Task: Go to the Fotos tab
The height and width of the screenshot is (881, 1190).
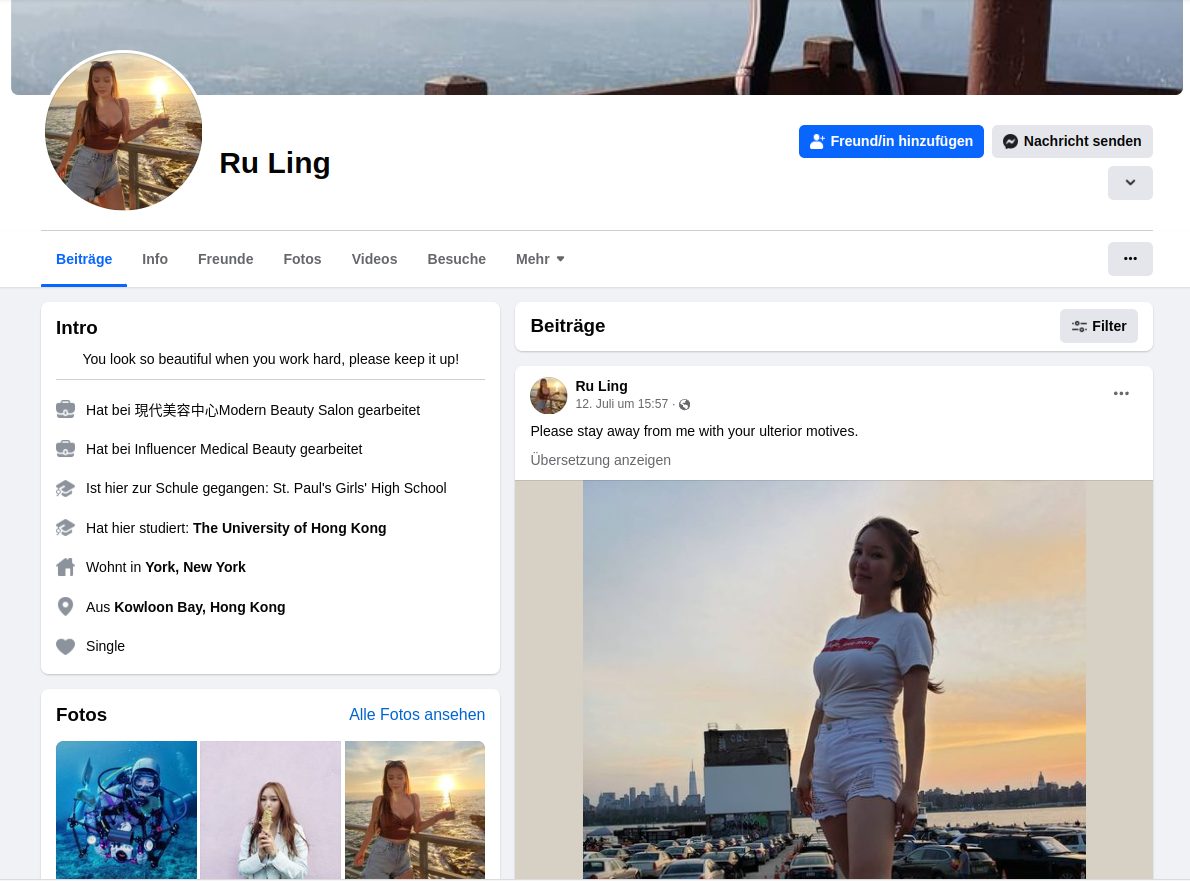Action: pos(302,260)
